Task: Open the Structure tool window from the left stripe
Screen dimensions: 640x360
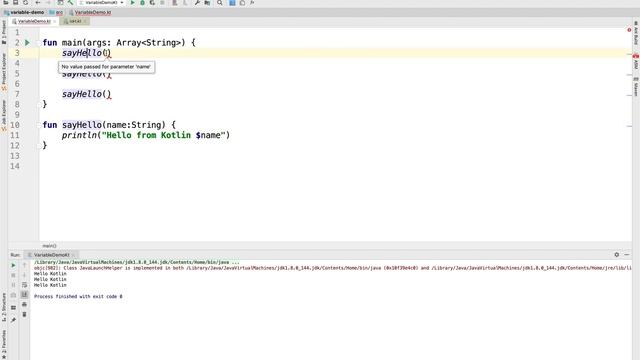Action: tap(4, 307)
